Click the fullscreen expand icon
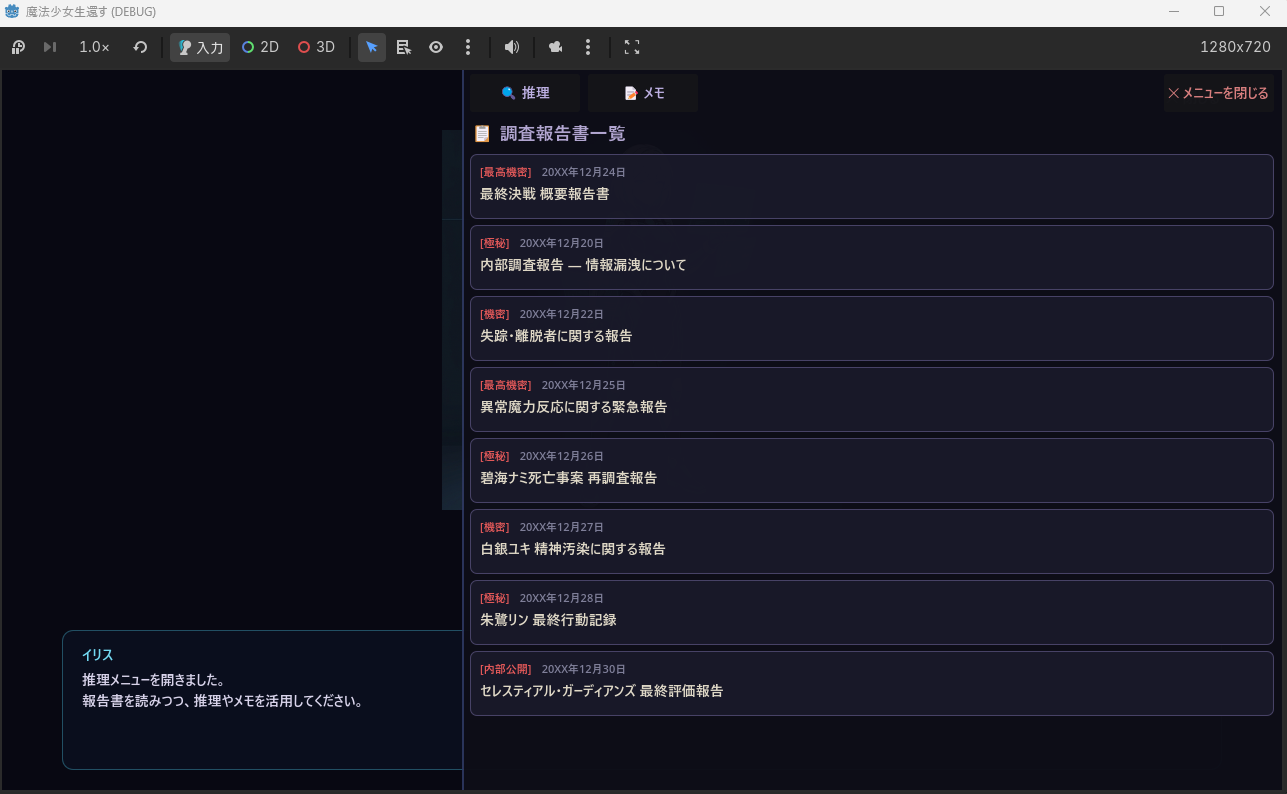The width and height of the screenshot is (1287, 794). (632, 47)
